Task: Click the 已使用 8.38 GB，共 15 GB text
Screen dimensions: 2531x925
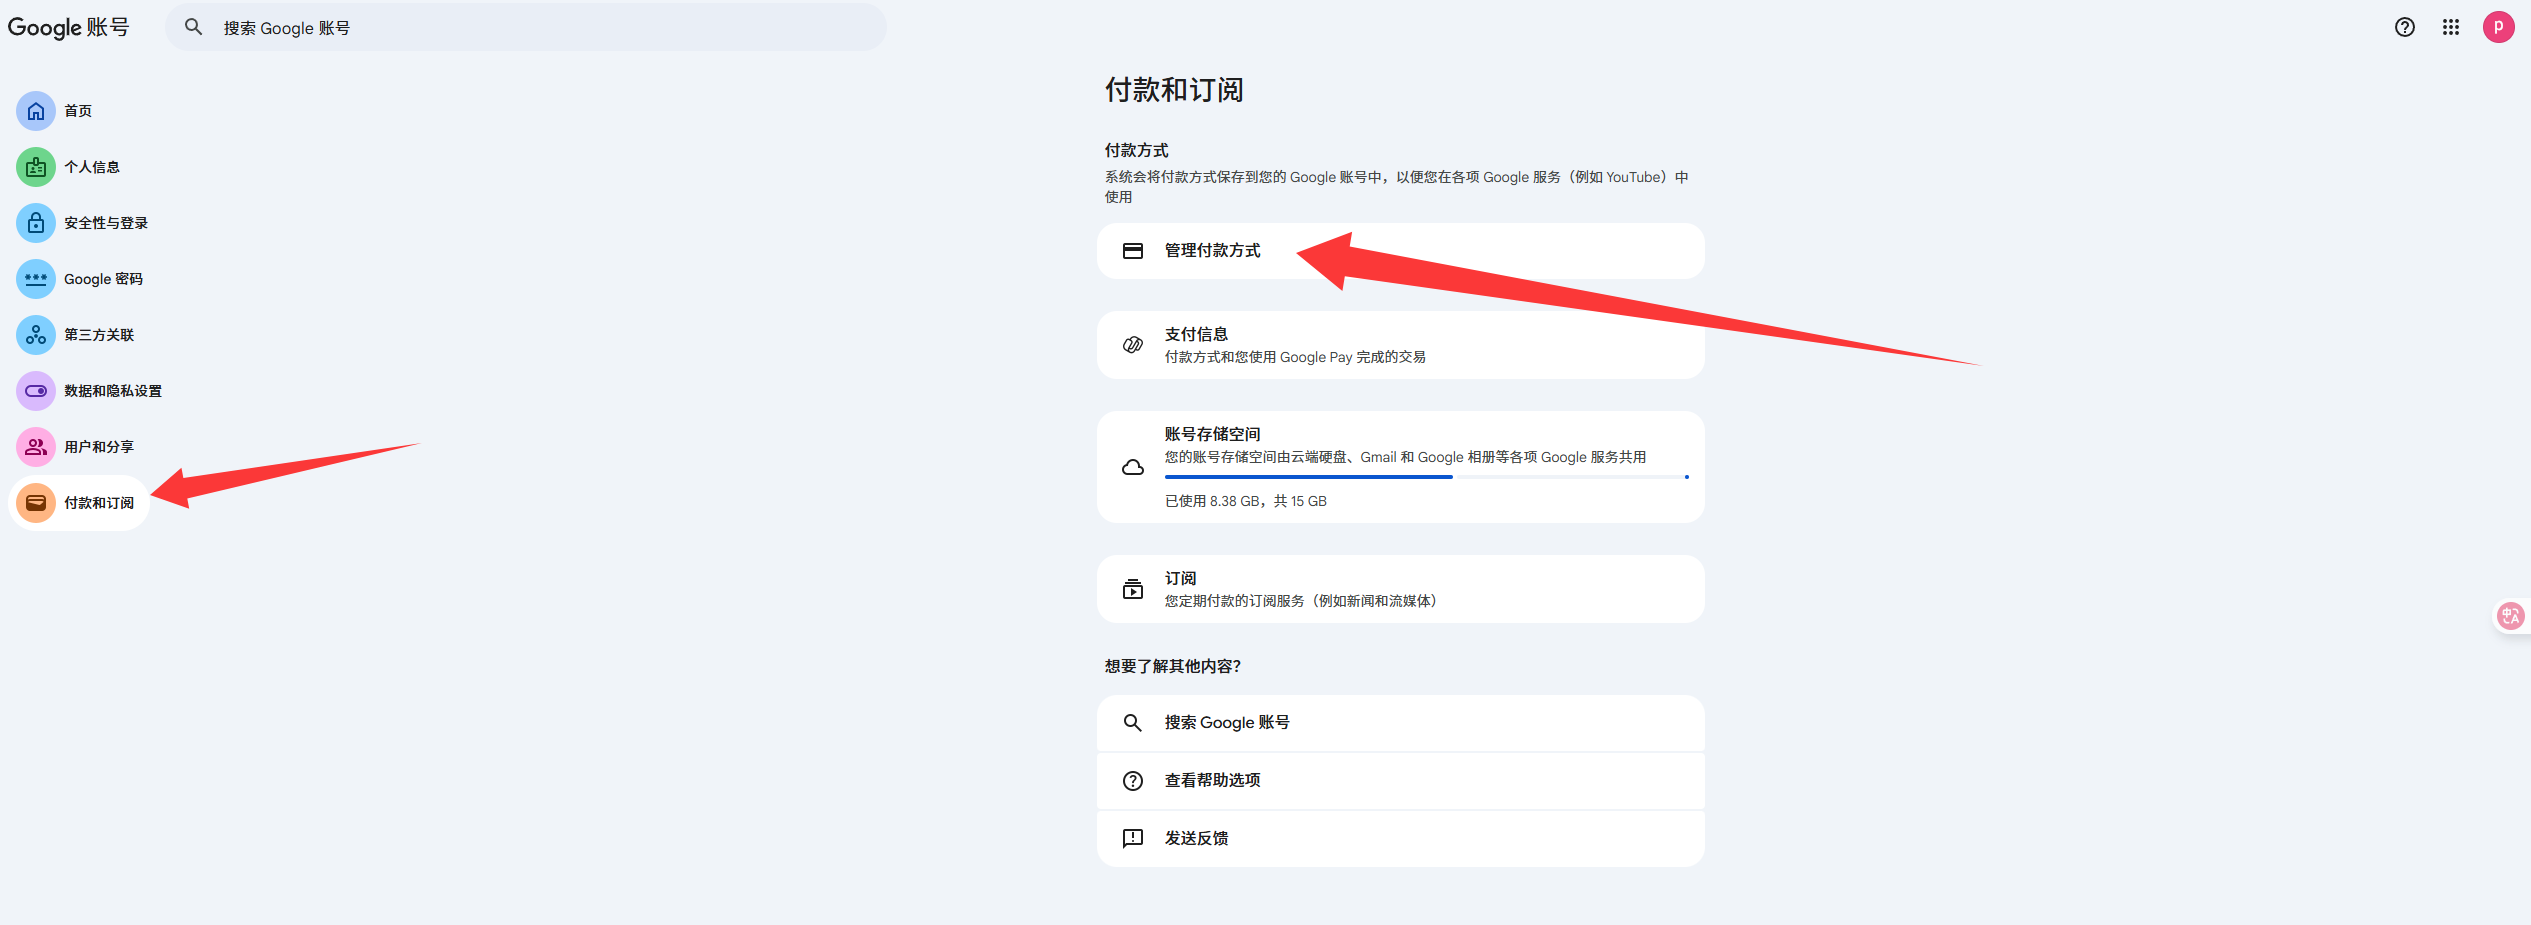Action: tap(1246, 501)
